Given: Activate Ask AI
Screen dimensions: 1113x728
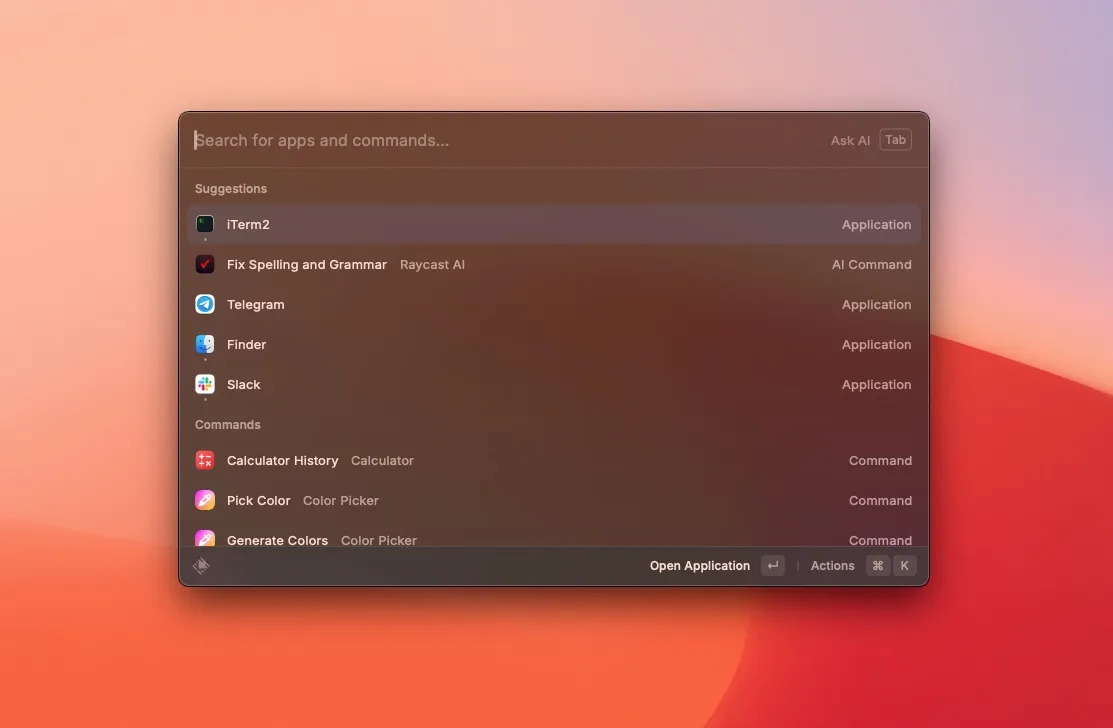Looking at the screenshot, I should (x=849, y=140).
